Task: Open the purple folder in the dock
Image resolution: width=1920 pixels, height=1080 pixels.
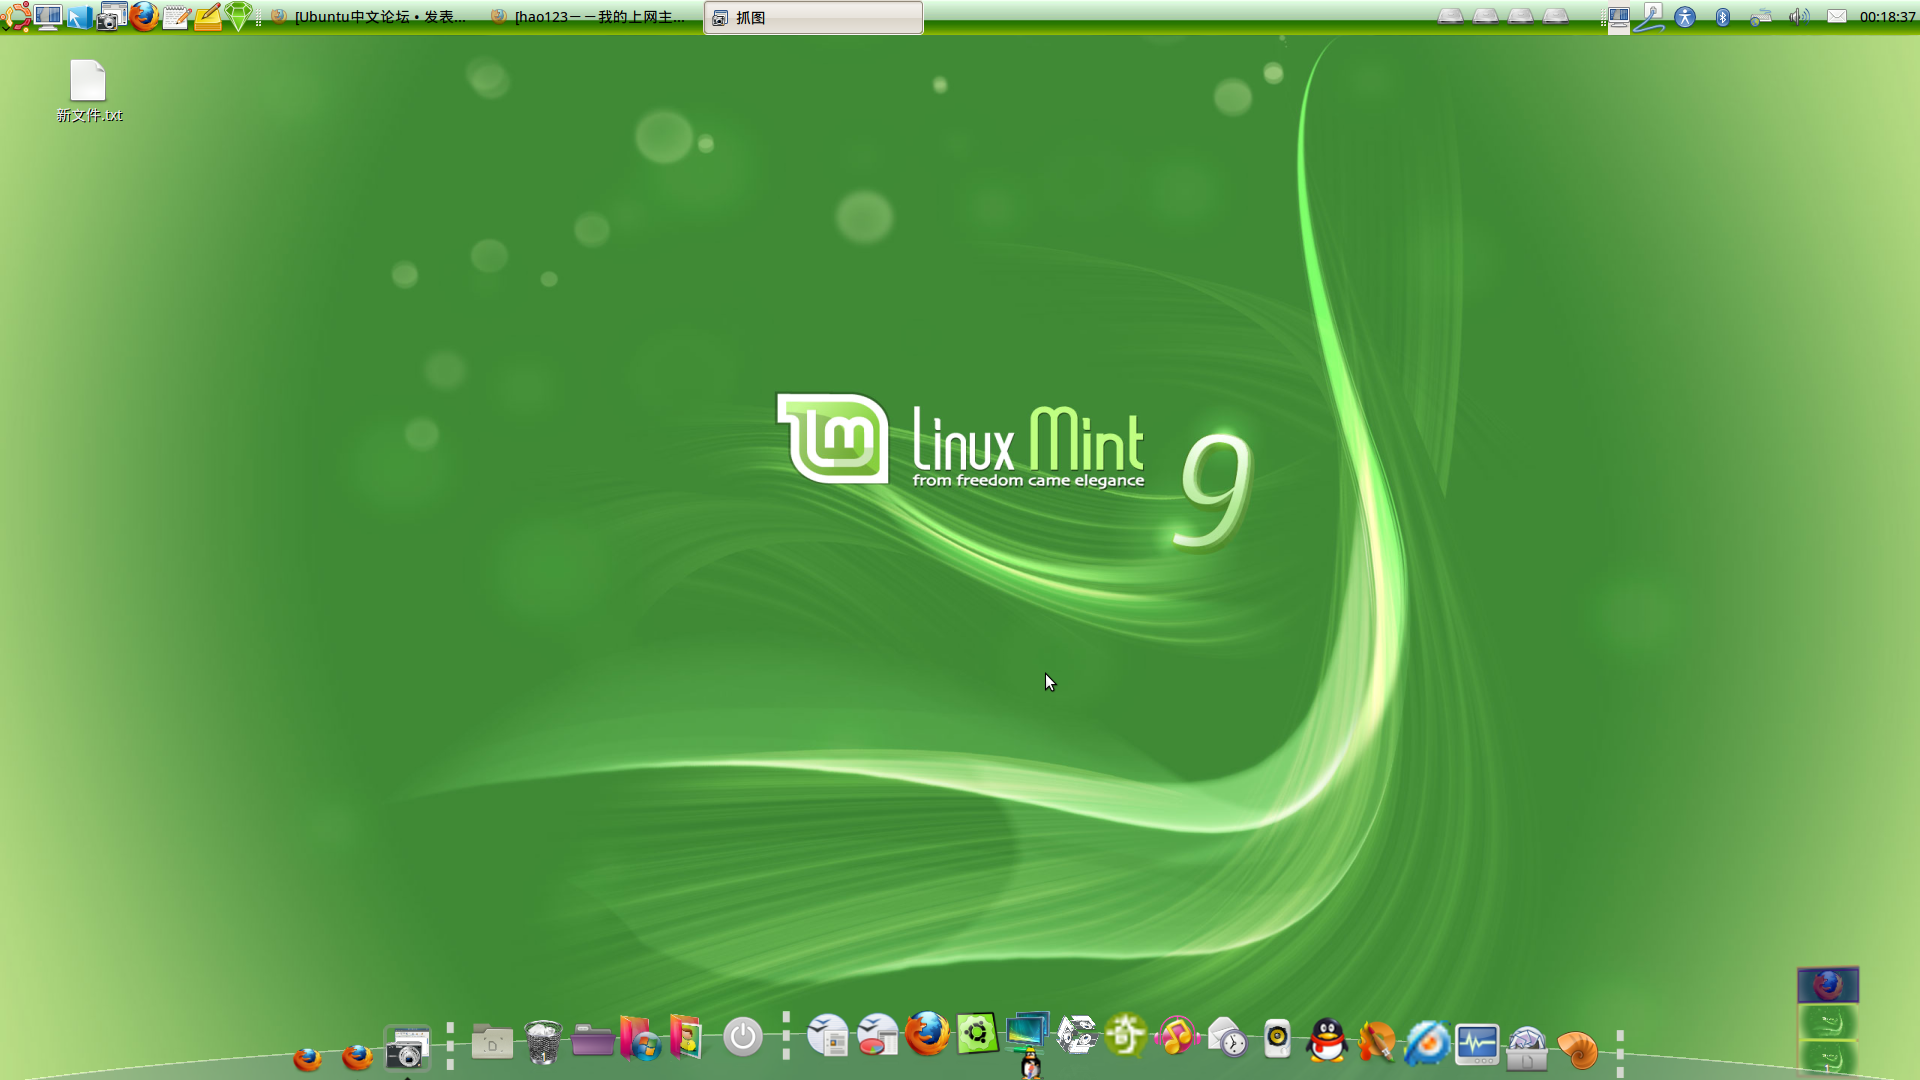Action: coord(593,1040)
